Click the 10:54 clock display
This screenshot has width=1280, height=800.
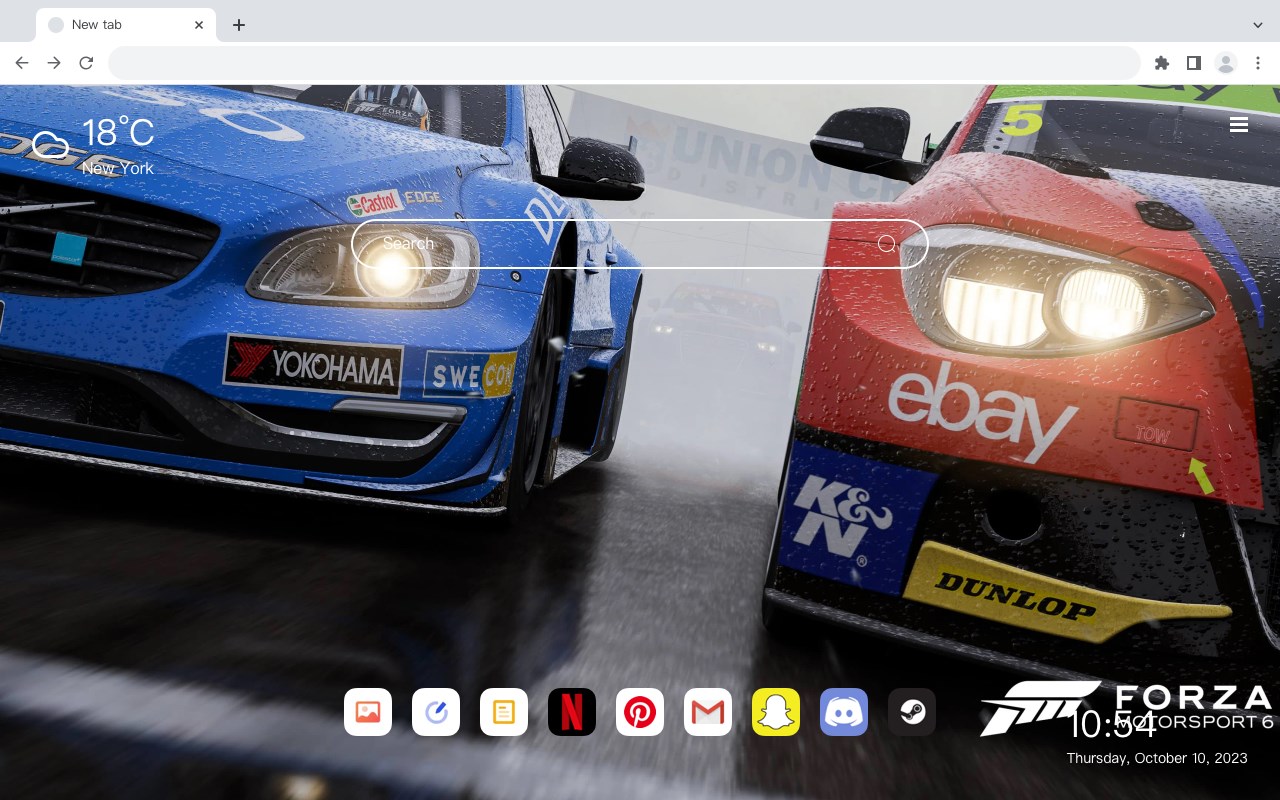pyautogui.click(x=1111, y=724)
